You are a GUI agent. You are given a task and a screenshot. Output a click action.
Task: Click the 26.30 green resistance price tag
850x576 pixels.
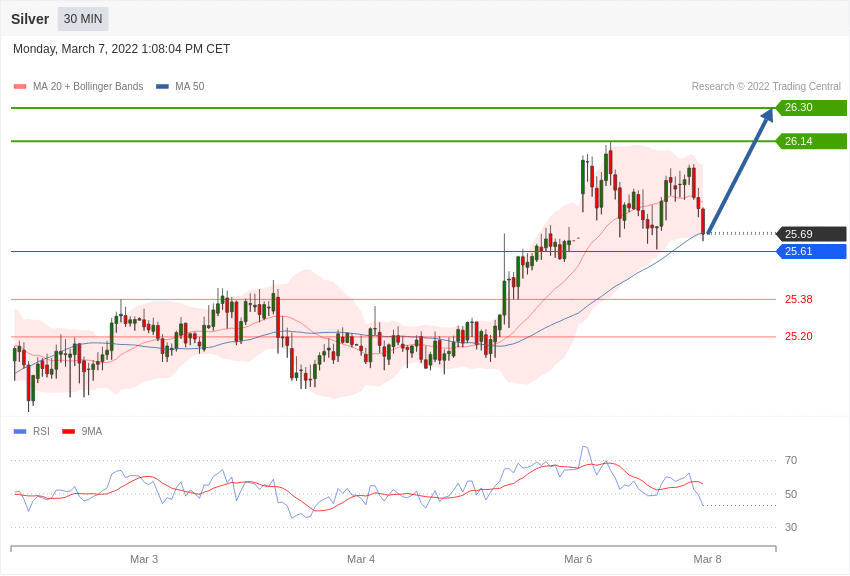(x=812, y=107)
